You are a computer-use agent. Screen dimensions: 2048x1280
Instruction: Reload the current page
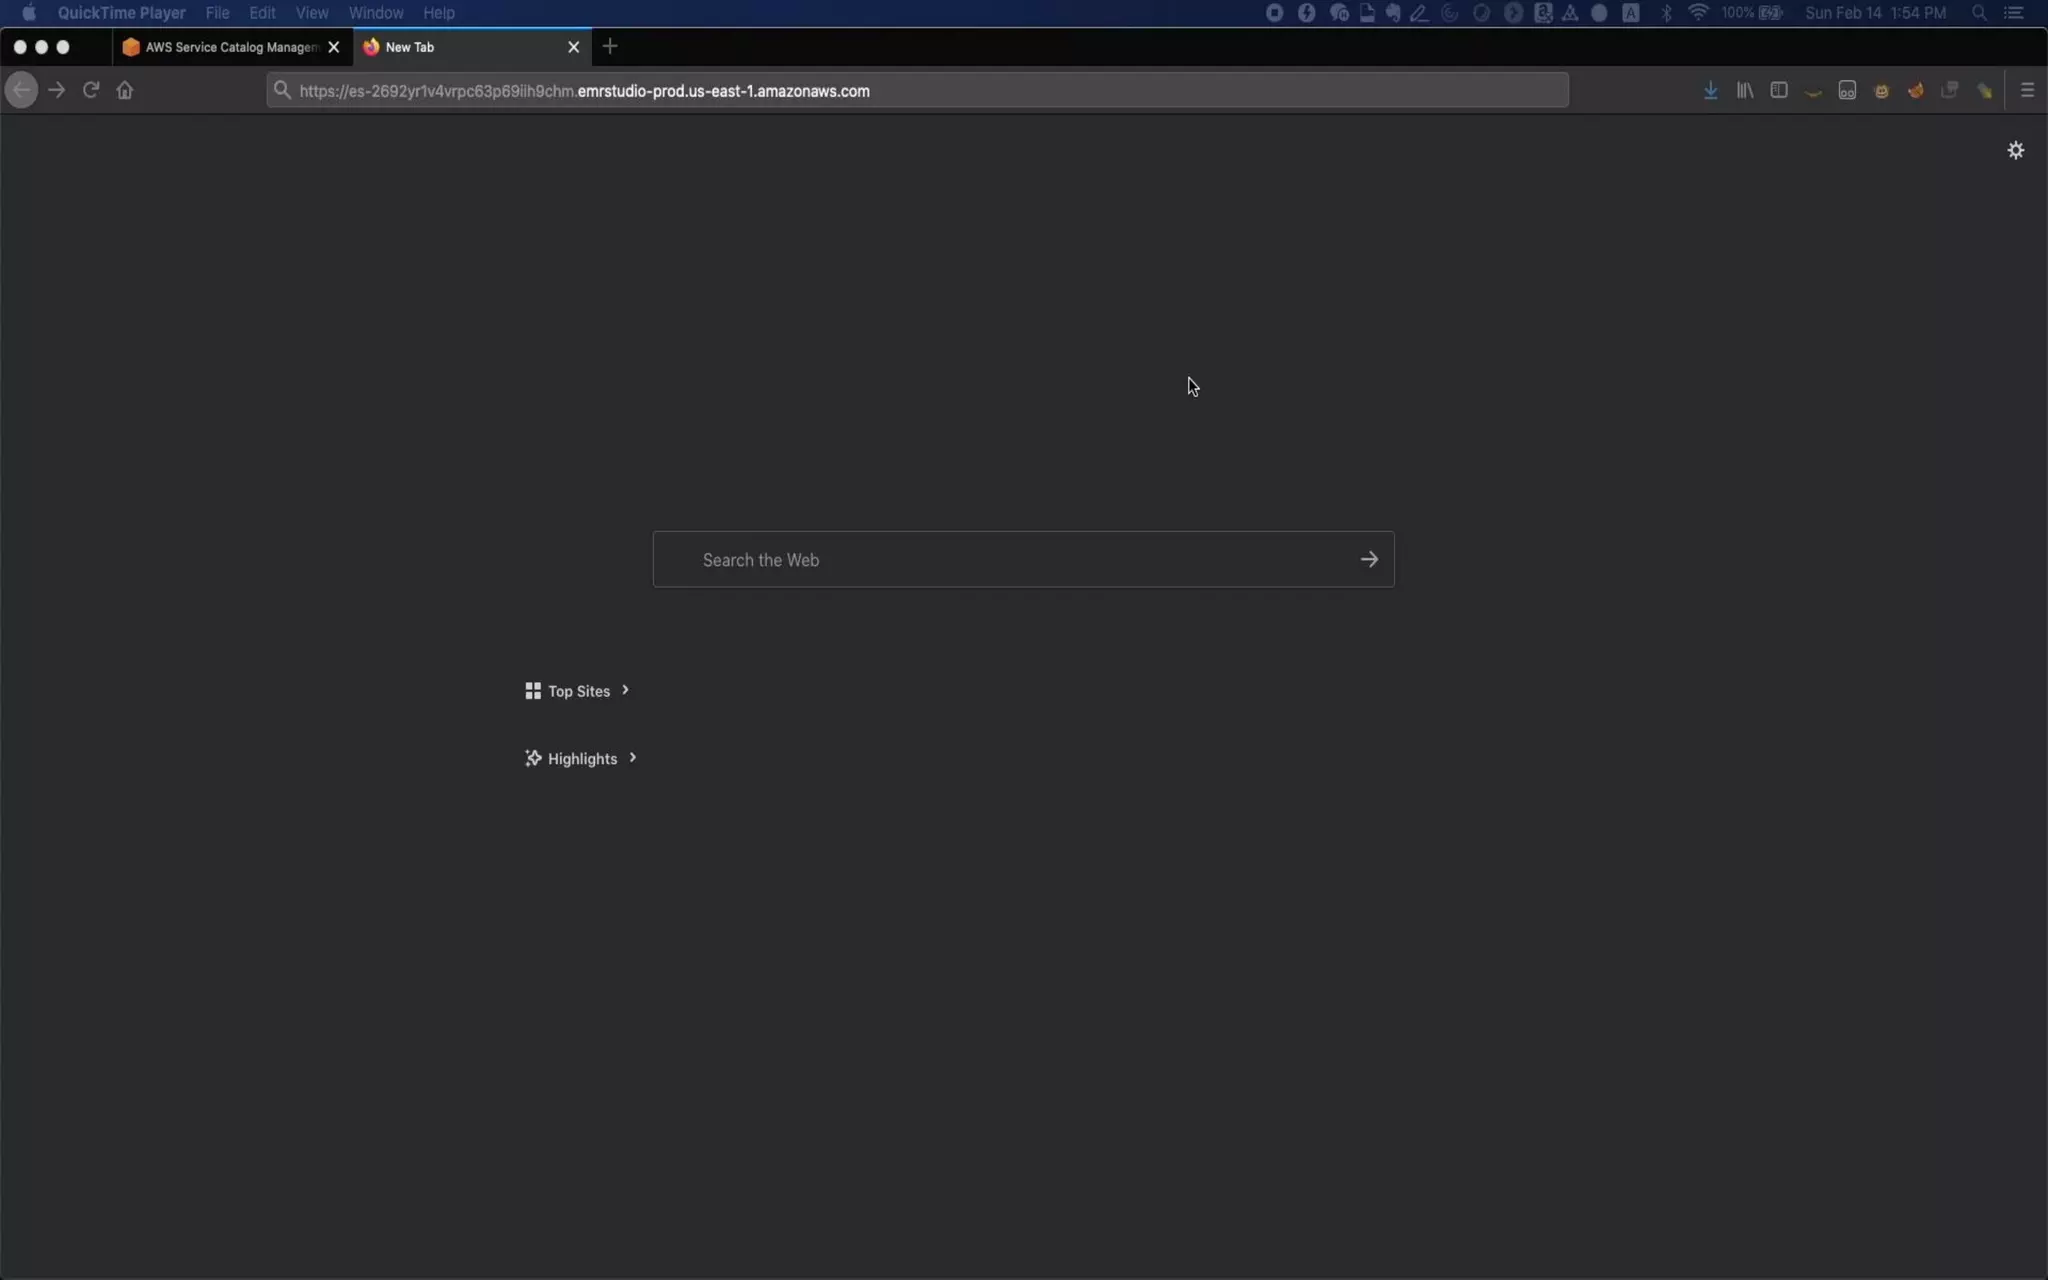pyautogui.click(x=91, y=90)
